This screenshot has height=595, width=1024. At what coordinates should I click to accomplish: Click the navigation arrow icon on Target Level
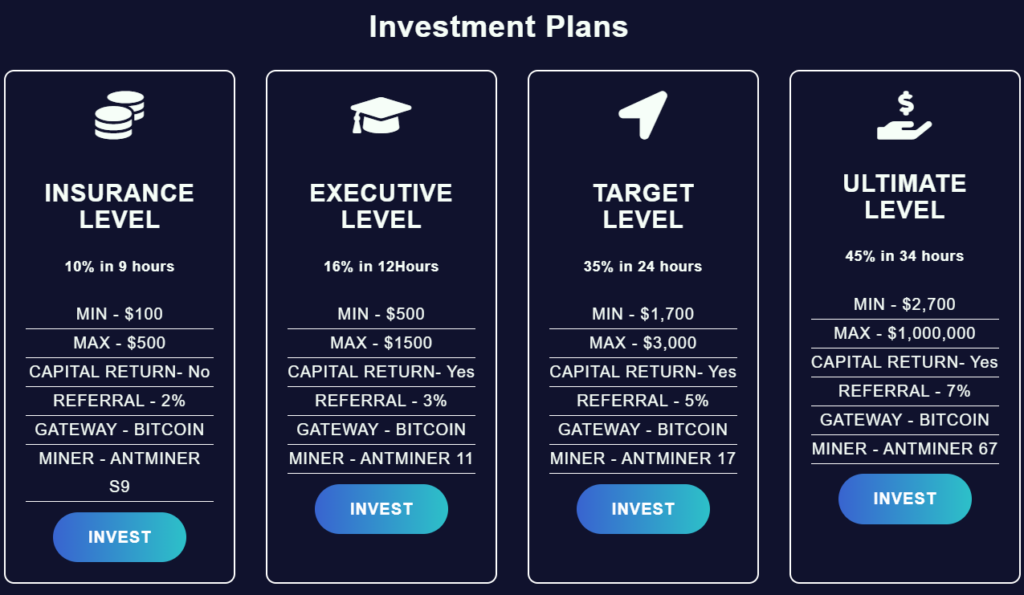click(x=643, y=115)
